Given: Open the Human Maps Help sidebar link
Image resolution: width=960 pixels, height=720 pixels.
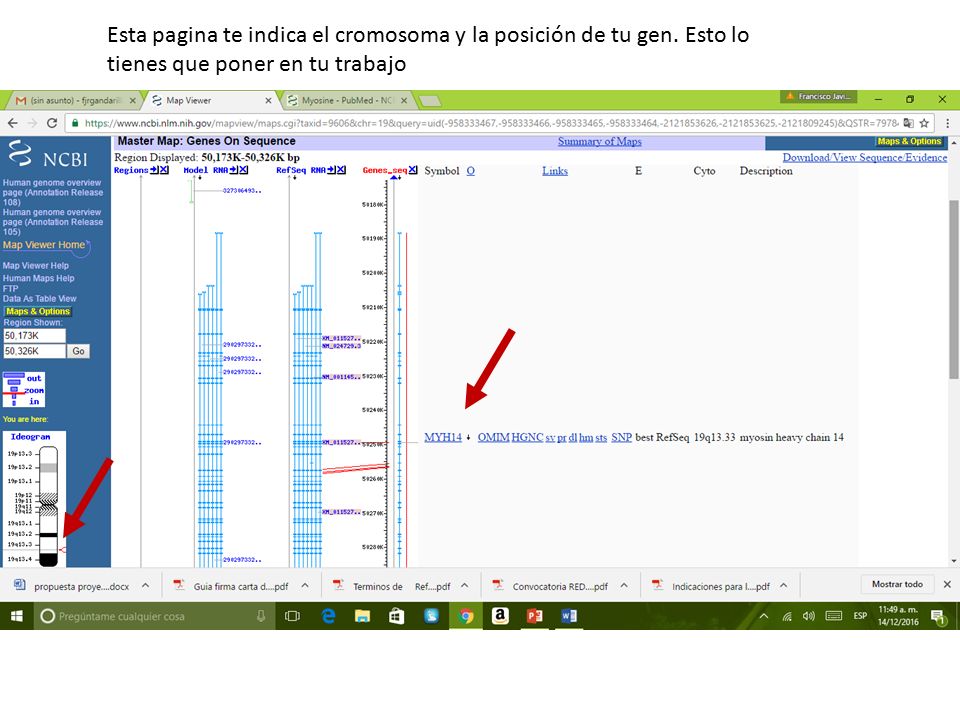Looking at the screenshot, I should pos(39,278).
